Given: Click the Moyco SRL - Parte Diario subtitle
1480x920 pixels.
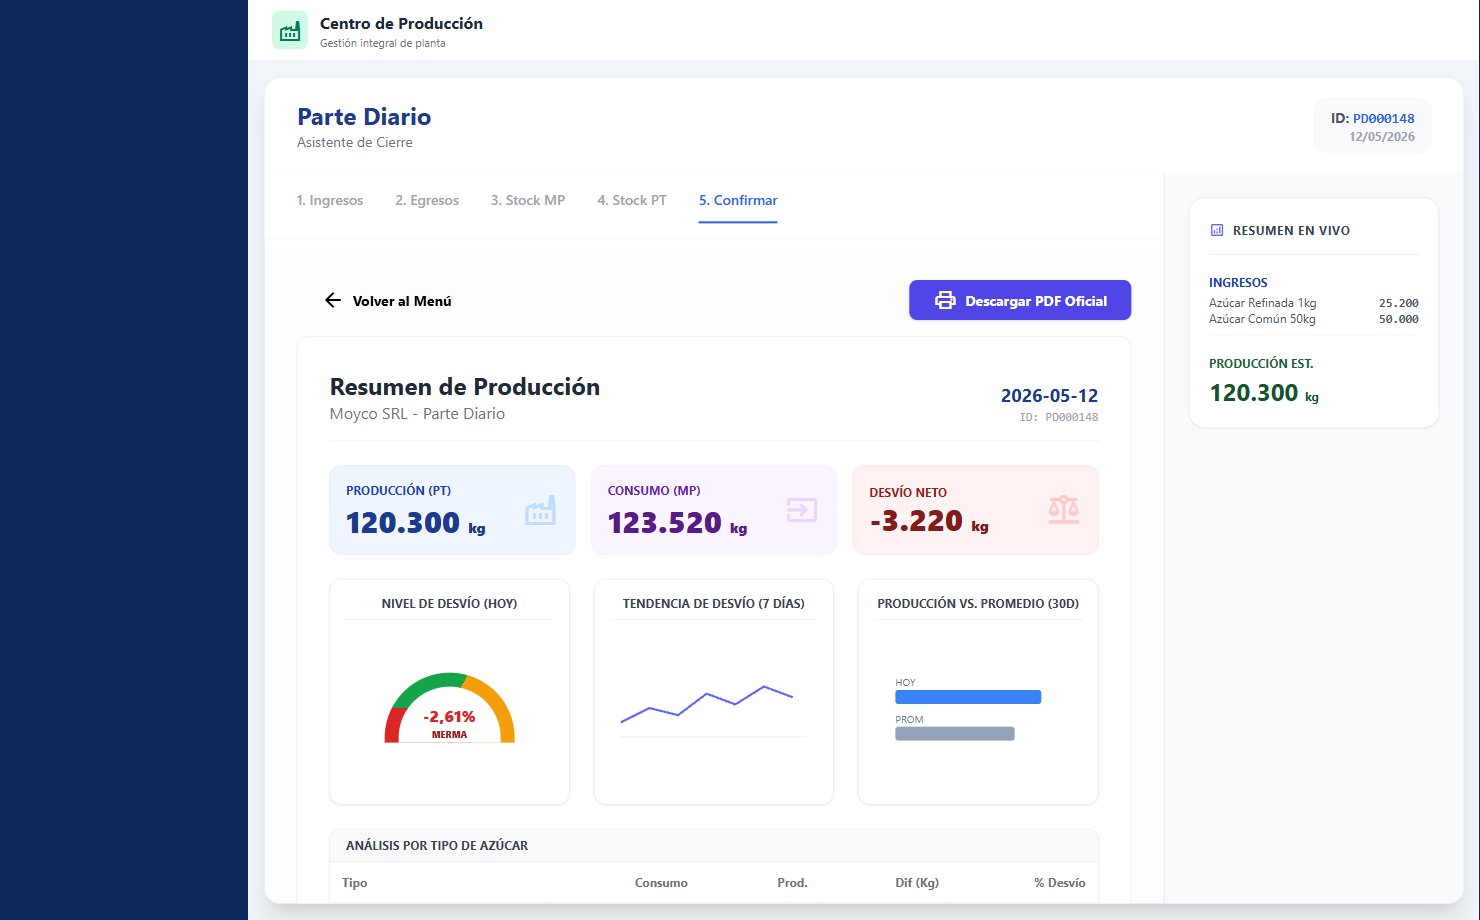Looking at the screenshot, I should 417,414.
